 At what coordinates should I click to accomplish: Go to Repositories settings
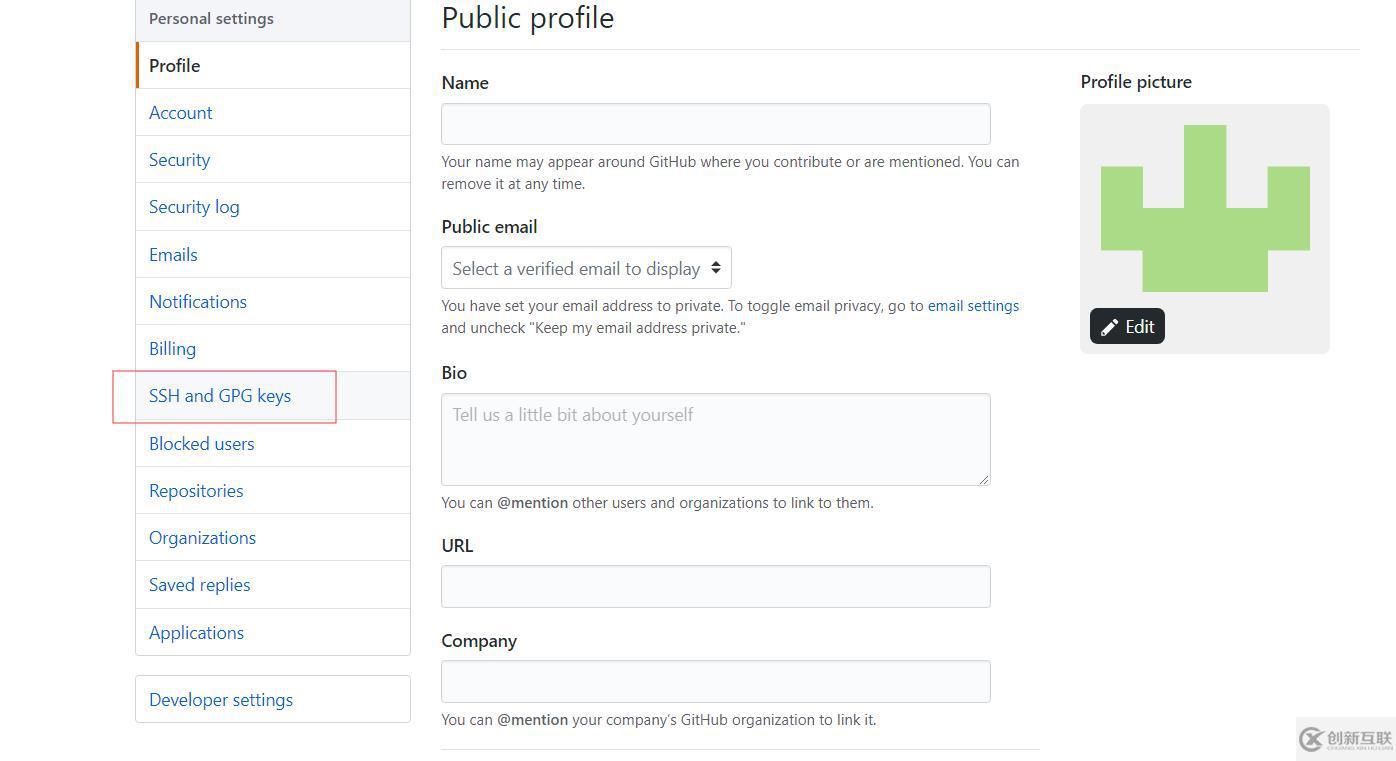(273, 490)
